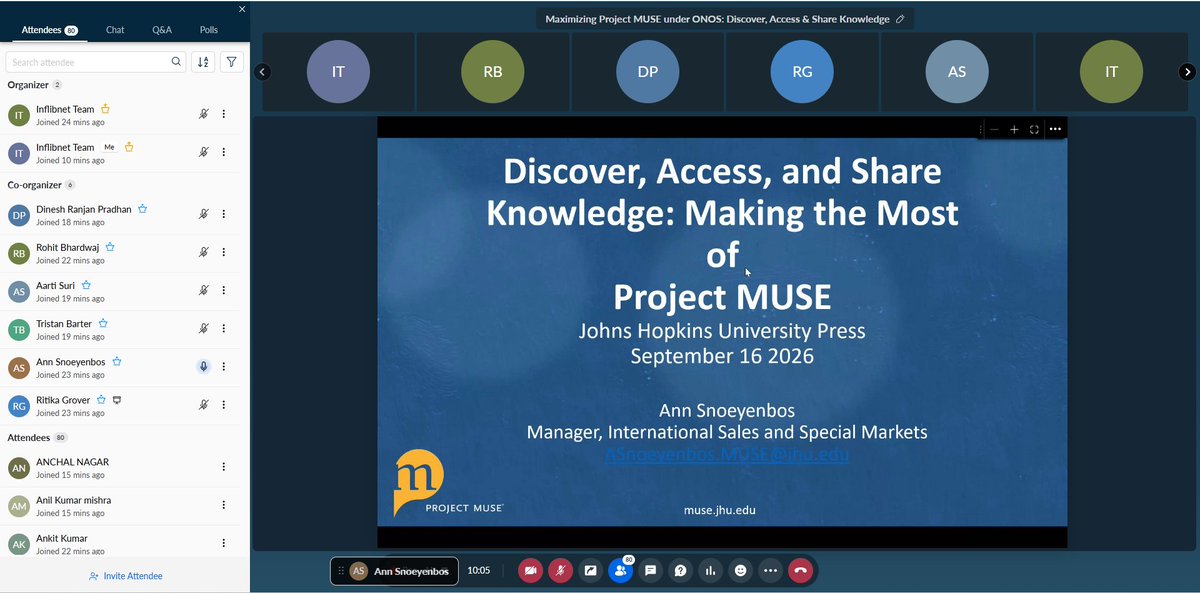Select RG participant tile in top strip
This screenshot has height=593, width=1200.
(802, 72)
